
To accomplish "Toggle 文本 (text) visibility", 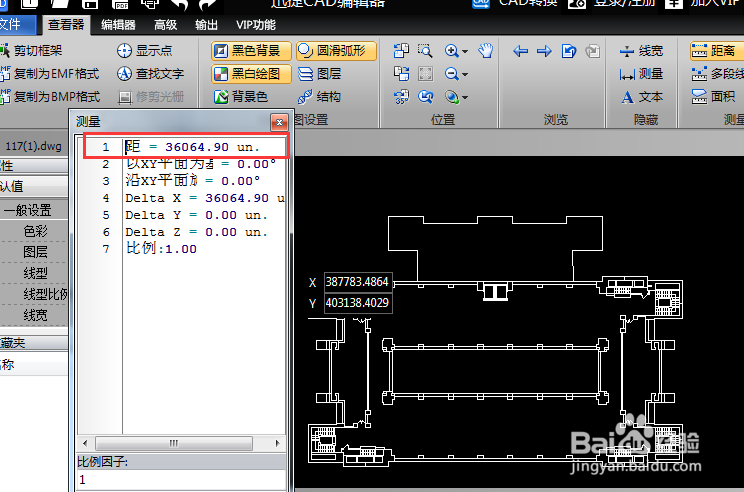I will click(x=641, y=97).
